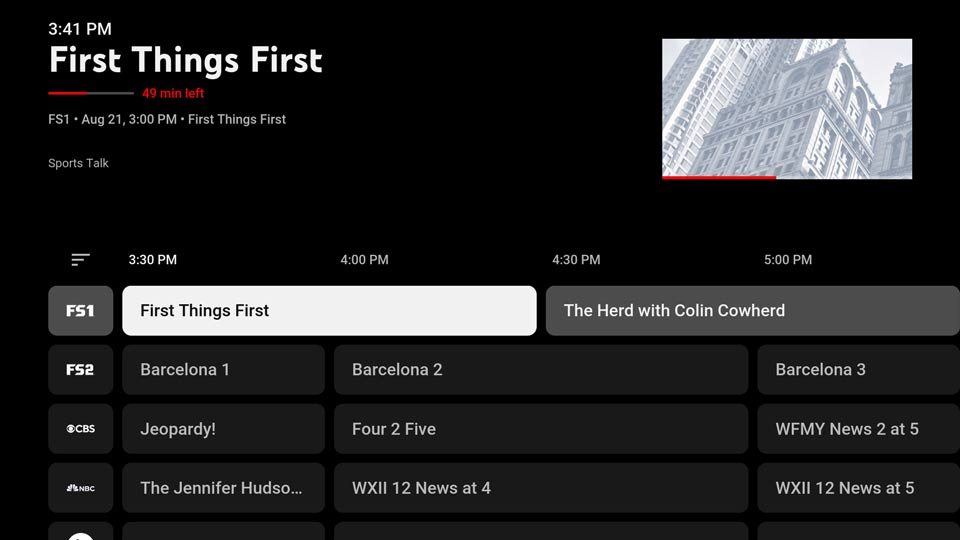Select the CBS channel logo
Viewport: 960px width, 540px height.
coord(80,429)
